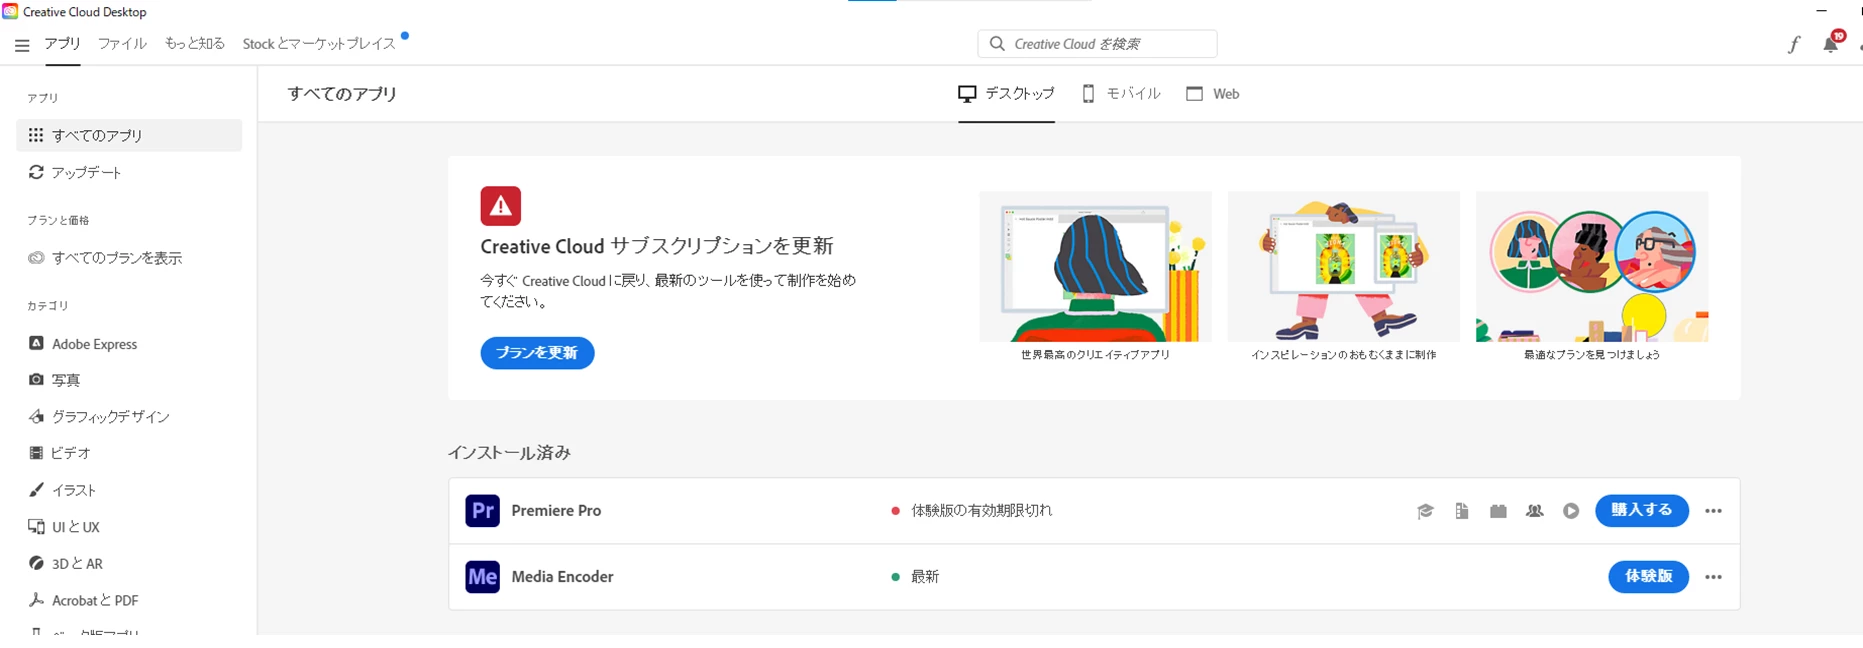Image resolution: width=1863 pixels, height=648 pixels.
Task: Click the すべてのアプリ page heading
Action: (x=342, y=94)
